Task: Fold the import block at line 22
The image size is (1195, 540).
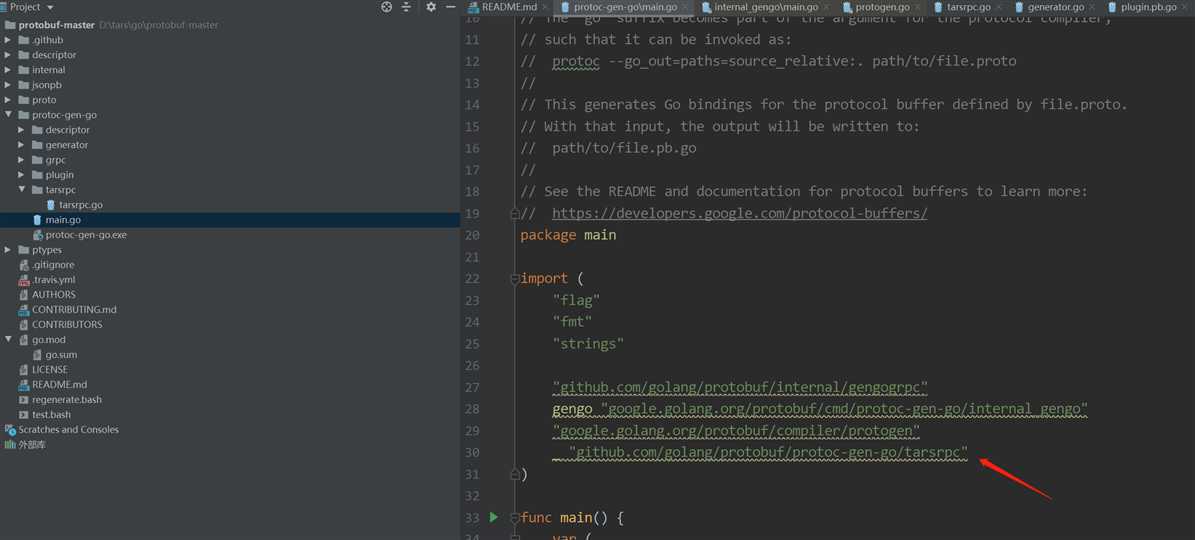Action: pos(514,279)
